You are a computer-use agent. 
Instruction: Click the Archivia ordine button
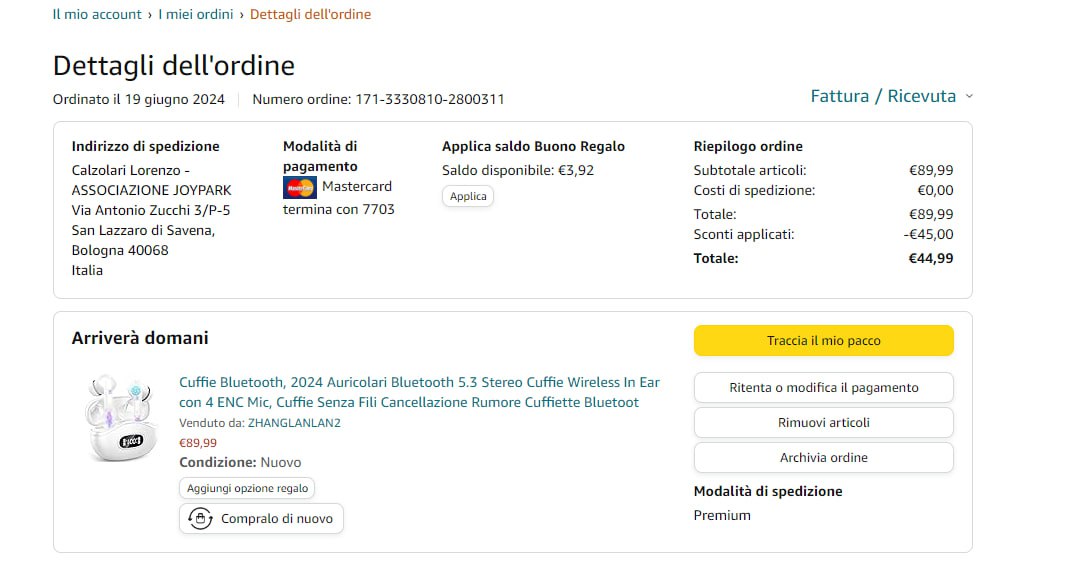click(x=823, y=458)
